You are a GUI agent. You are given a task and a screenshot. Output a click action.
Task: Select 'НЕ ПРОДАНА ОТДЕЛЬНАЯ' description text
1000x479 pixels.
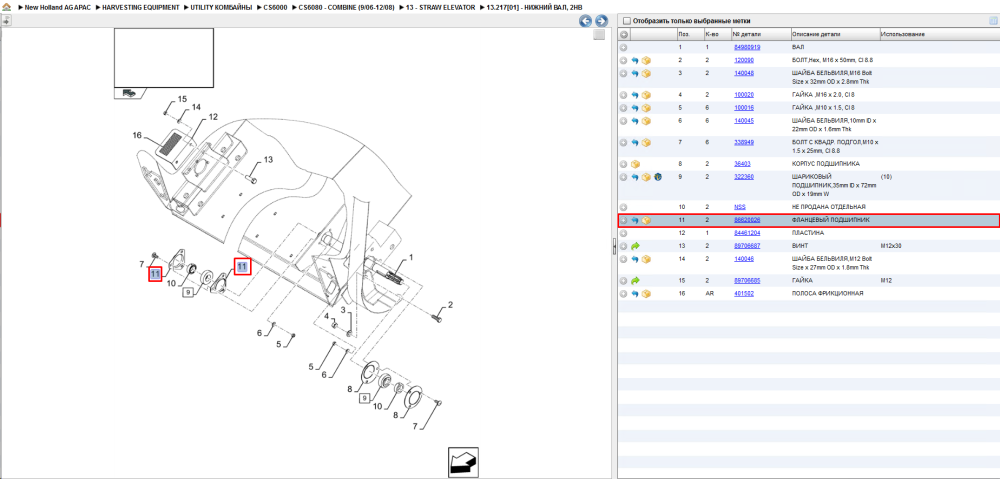(828, 207)
